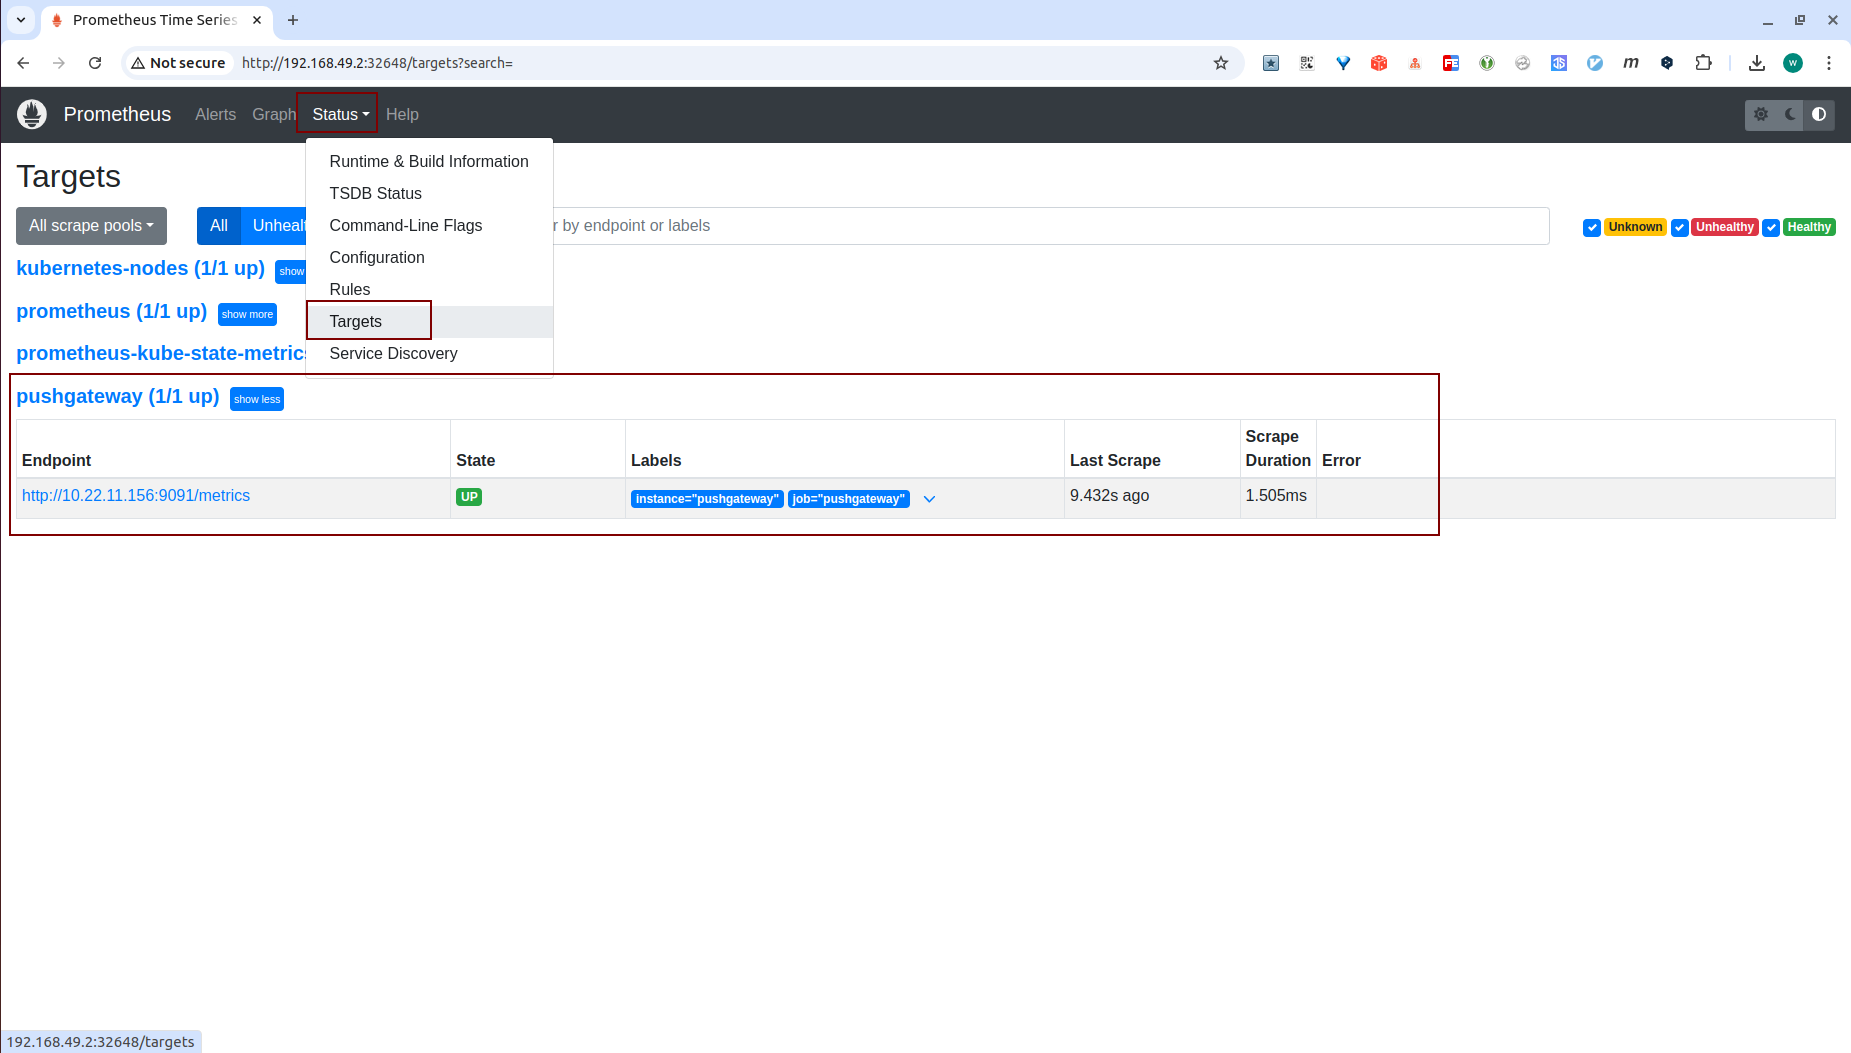Focus the filter by endpoint or labels field
Image resolution: width=1851 pixels, height=1053 pixels.
click(1049, 226)
